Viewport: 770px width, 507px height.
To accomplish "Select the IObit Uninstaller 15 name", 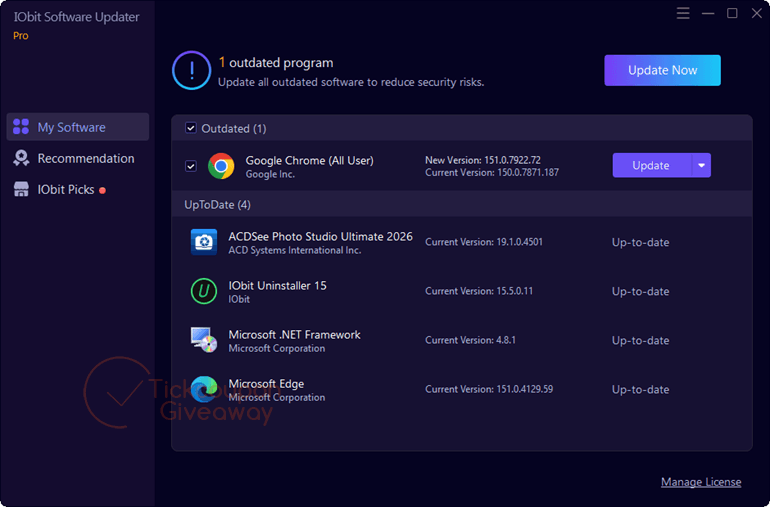I will (277, 285).
